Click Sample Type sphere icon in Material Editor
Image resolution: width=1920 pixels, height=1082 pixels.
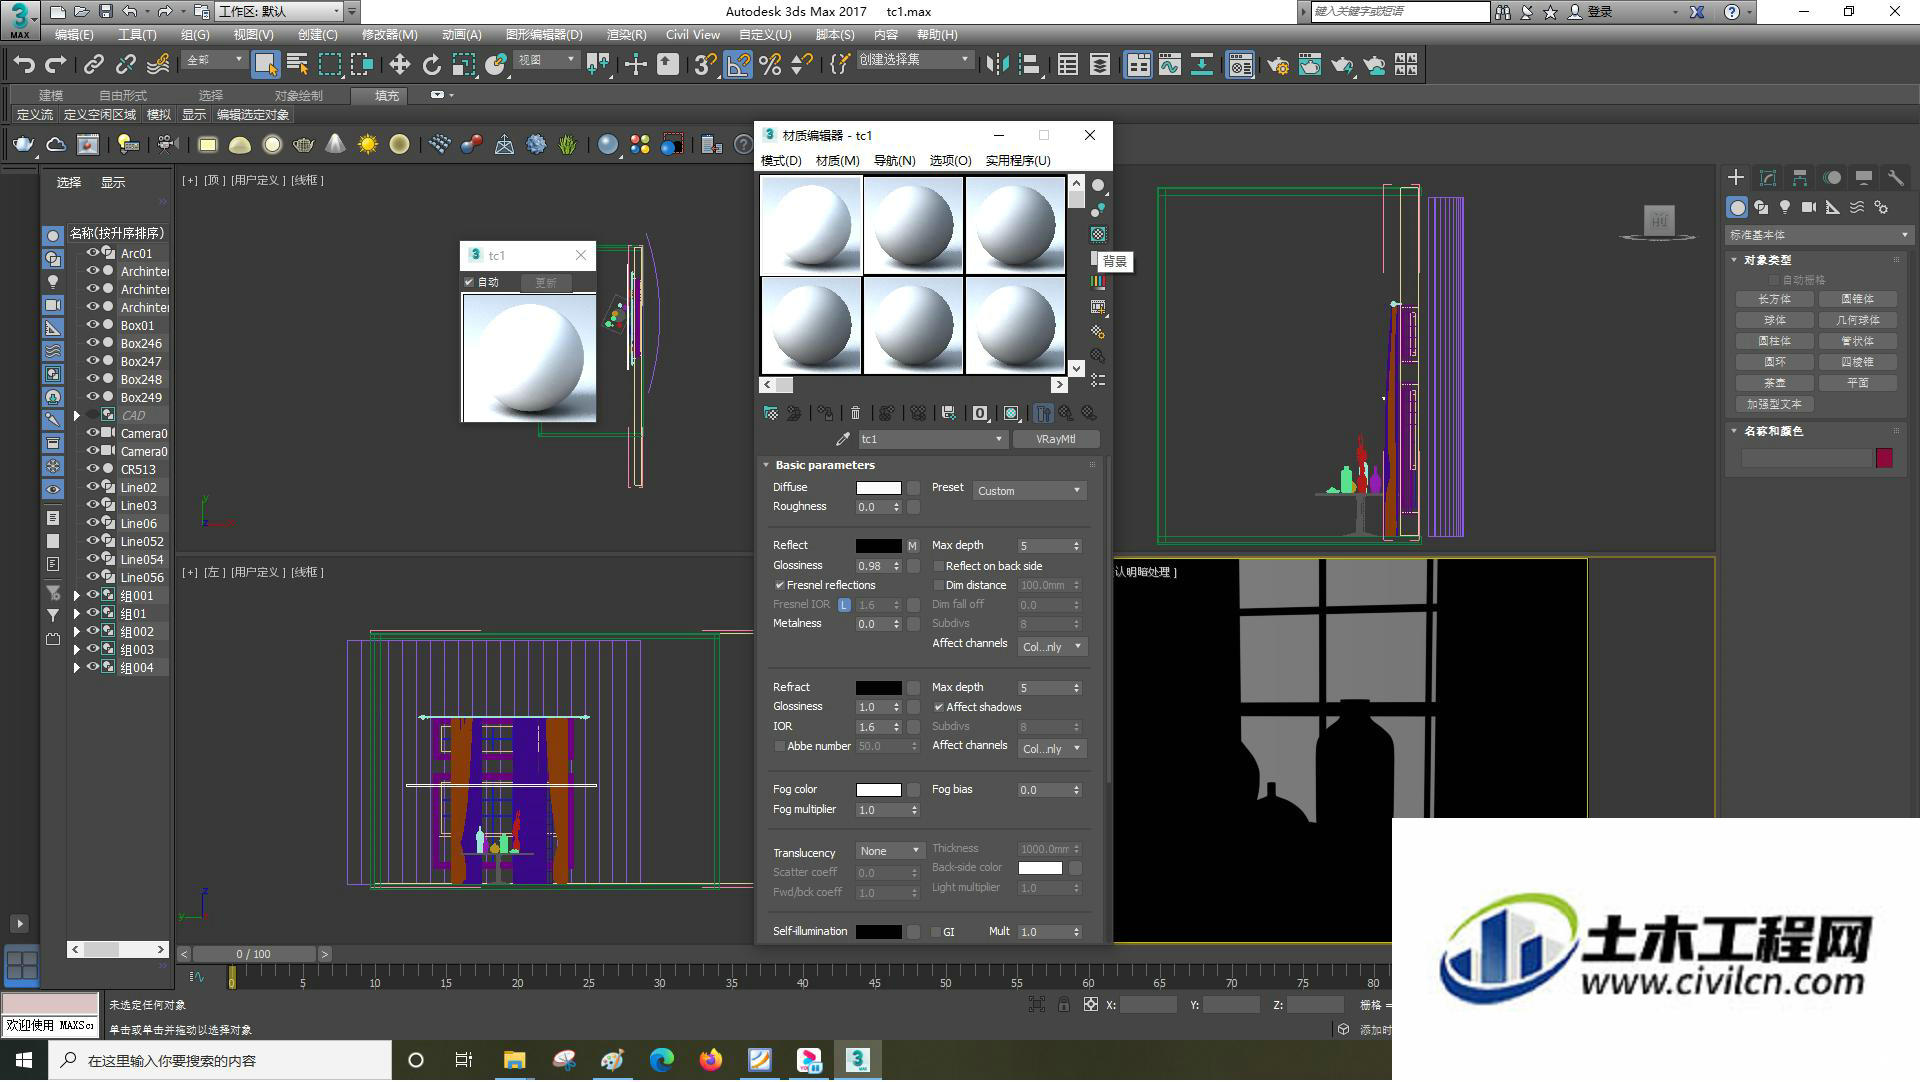point(1098,186)
